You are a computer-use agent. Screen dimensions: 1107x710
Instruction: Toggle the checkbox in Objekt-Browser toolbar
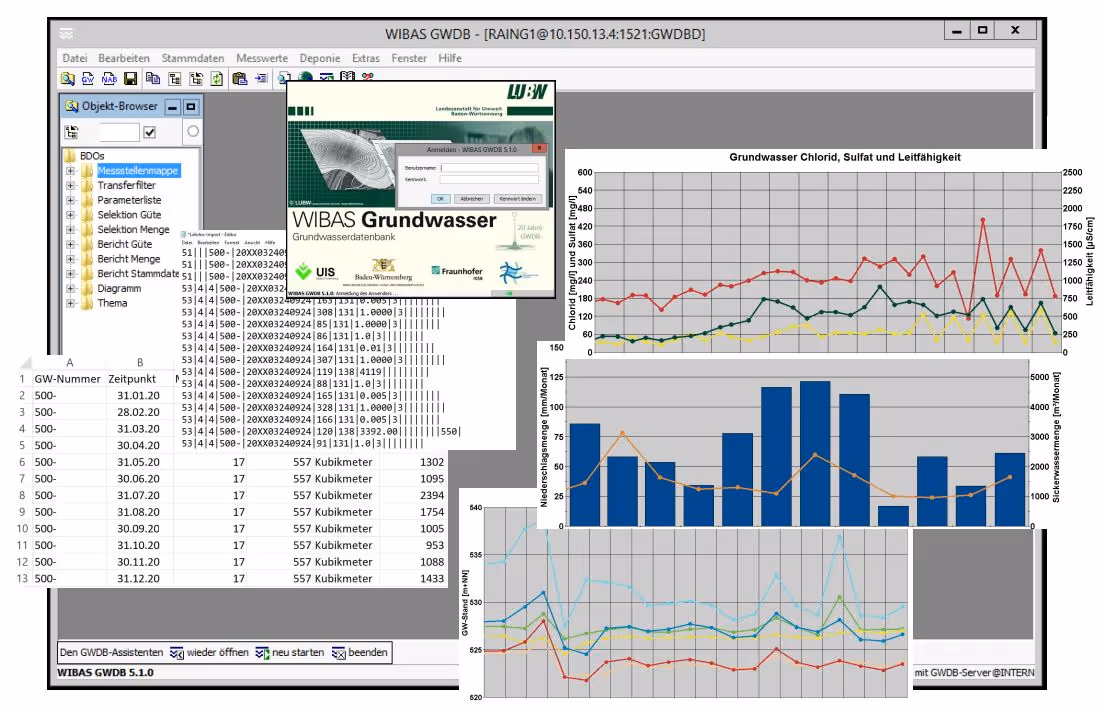[x=150, y=132]
